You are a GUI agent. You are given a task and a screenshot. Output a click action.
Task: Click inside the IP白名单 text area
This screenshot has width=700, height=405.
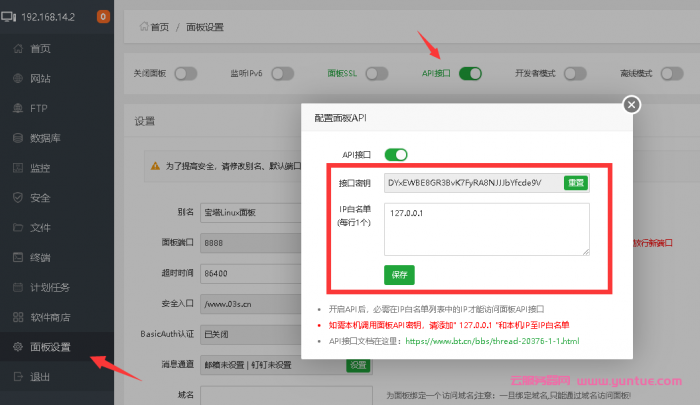[x=487, y=229]
